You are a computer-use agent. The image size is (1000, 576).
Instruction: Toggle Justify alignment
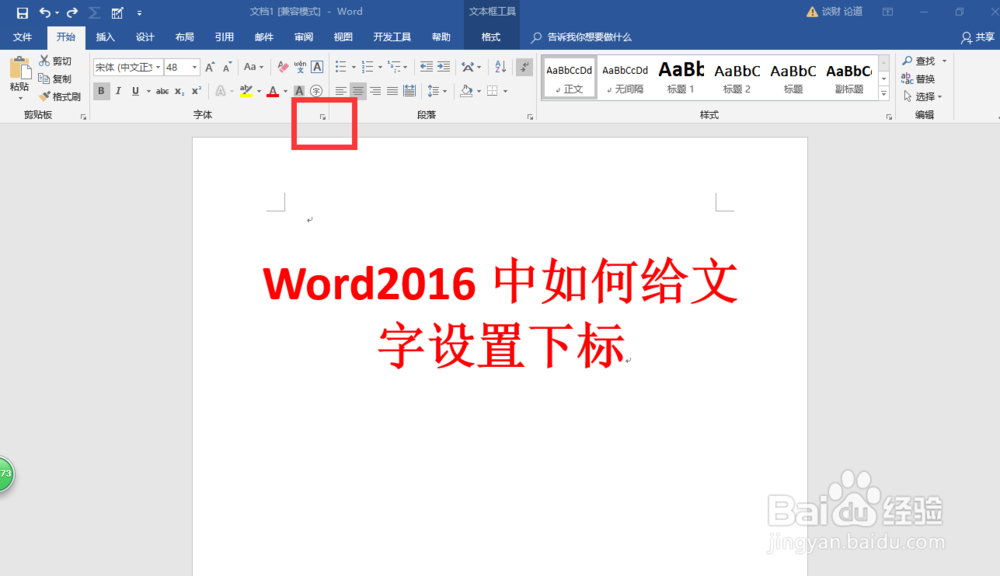pyautogui.click(x=392, y=91)
